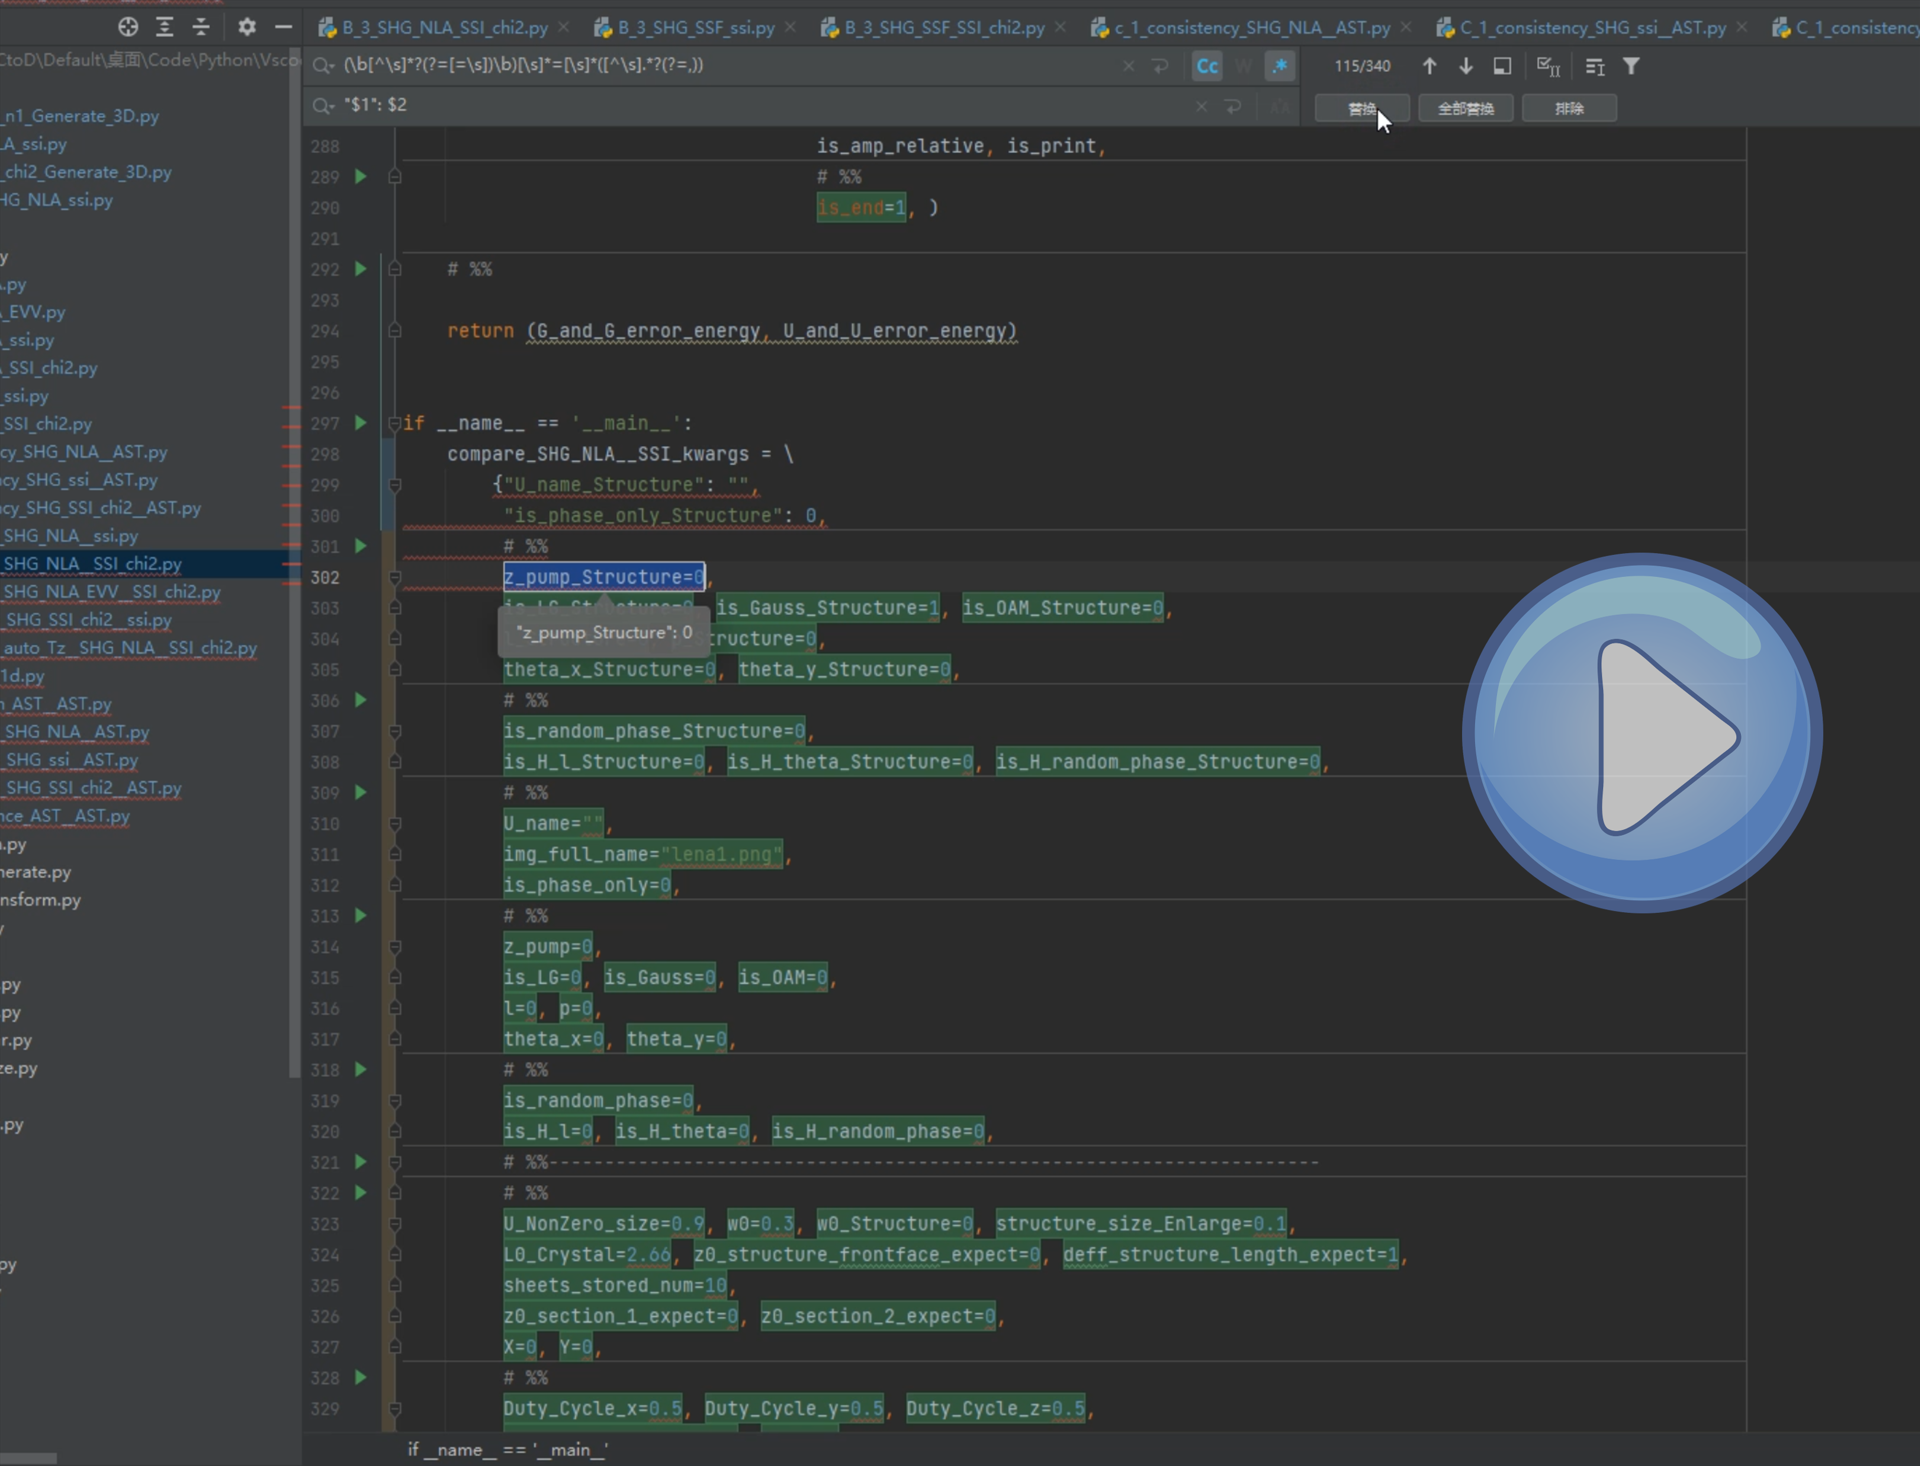Switch to B_3_SHG_SSF_ssi.py tab

(x=695, y=28)
